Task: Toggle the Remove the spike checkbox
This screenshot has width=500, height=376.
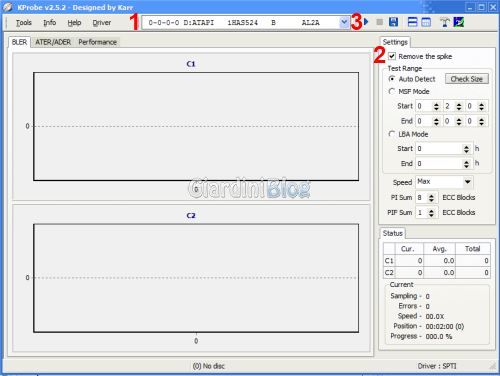Action: [x=392, y=56]
